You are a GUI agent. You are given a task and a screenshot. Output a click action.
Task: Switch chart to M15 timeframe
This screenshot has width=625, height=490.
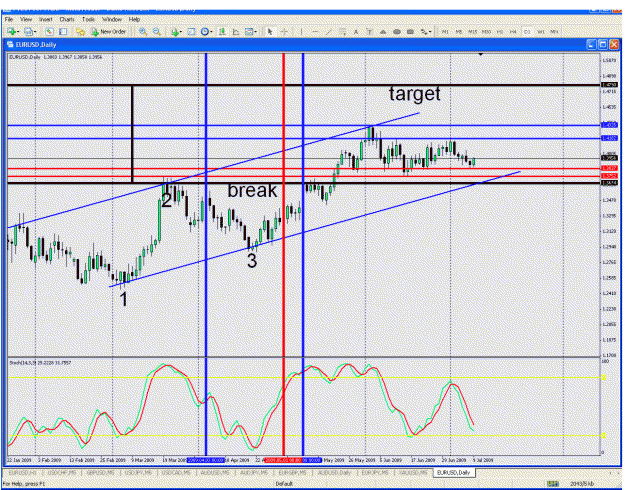click(472, 31)
